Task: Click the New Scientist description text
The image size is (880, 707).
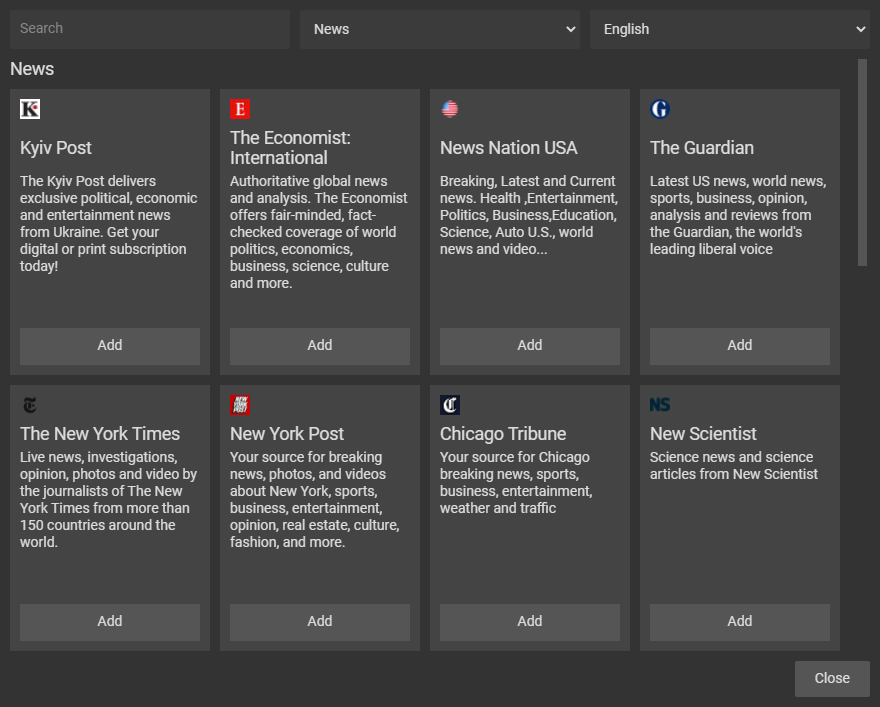Action: [x=734, y=466]
